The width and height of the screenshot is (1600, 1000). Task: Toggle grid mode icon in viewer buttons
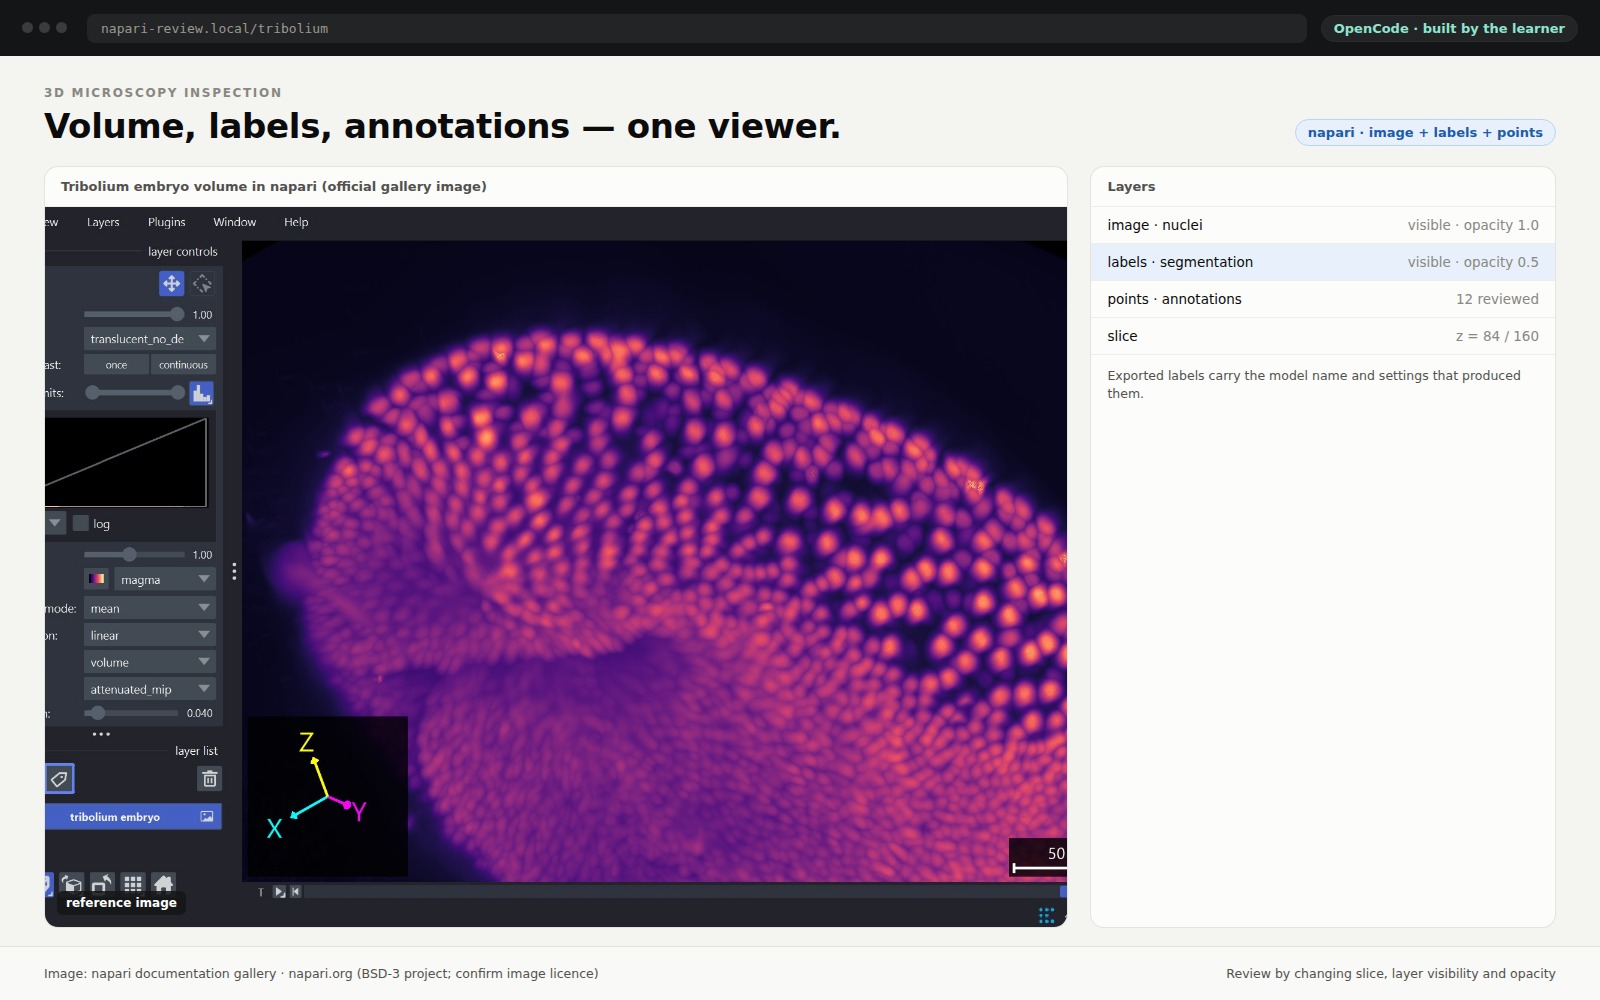click(133, 883)
